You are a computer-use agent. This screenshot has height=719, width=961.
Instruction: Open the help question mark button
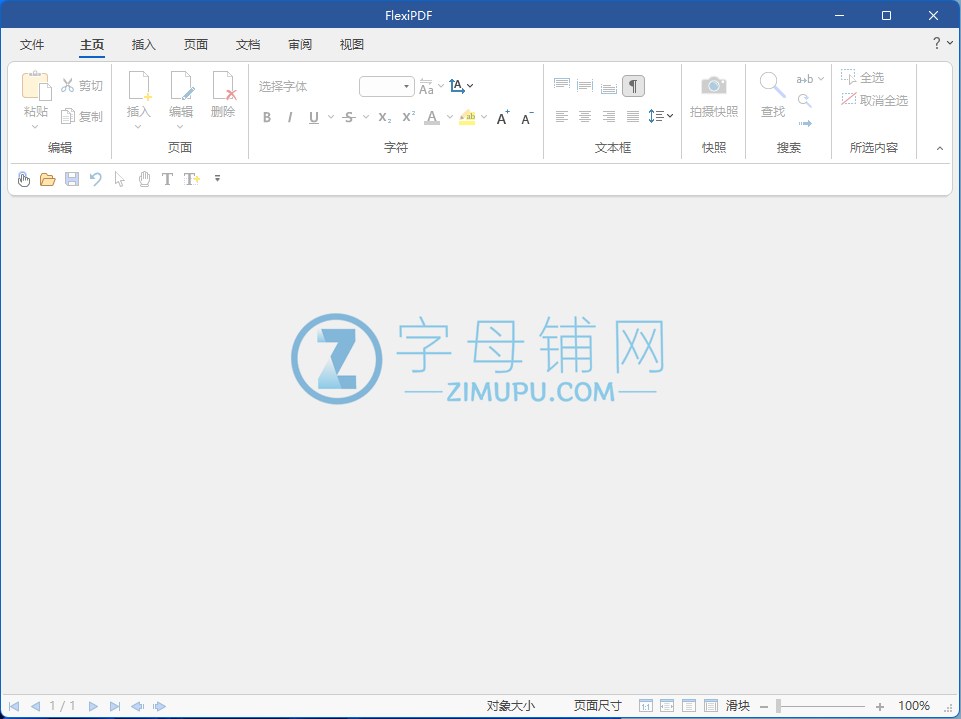937,42
